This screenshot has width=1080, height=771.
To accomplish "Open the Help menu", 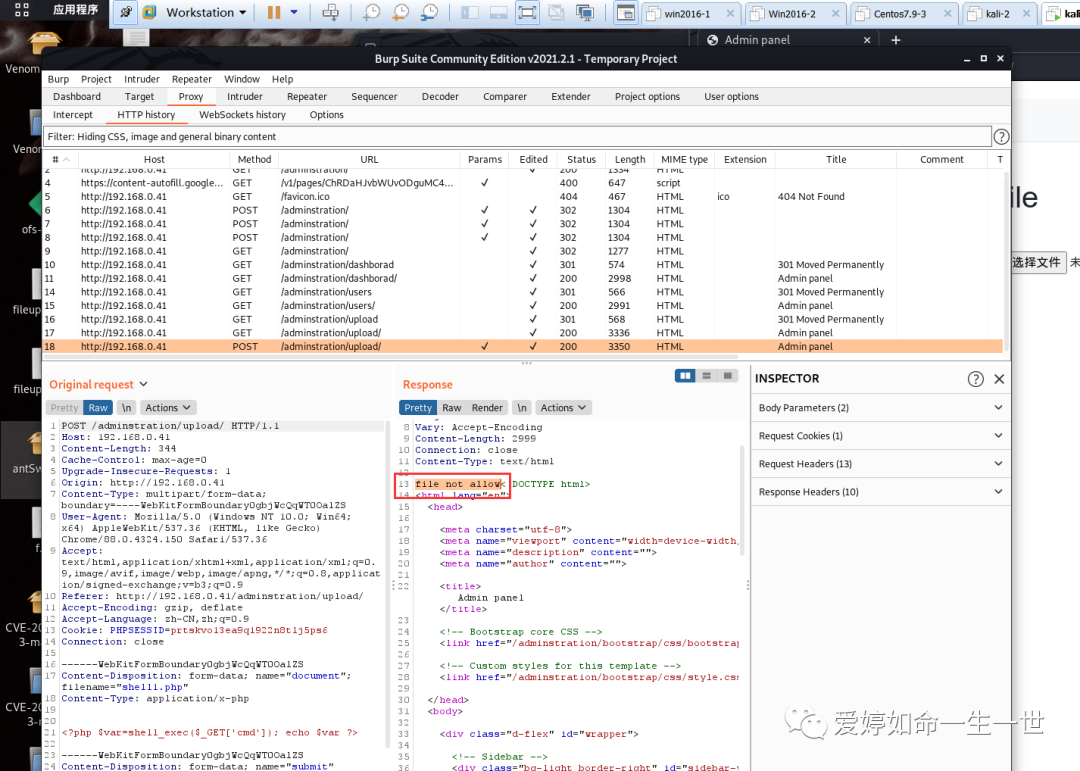I will coord(282,79).
